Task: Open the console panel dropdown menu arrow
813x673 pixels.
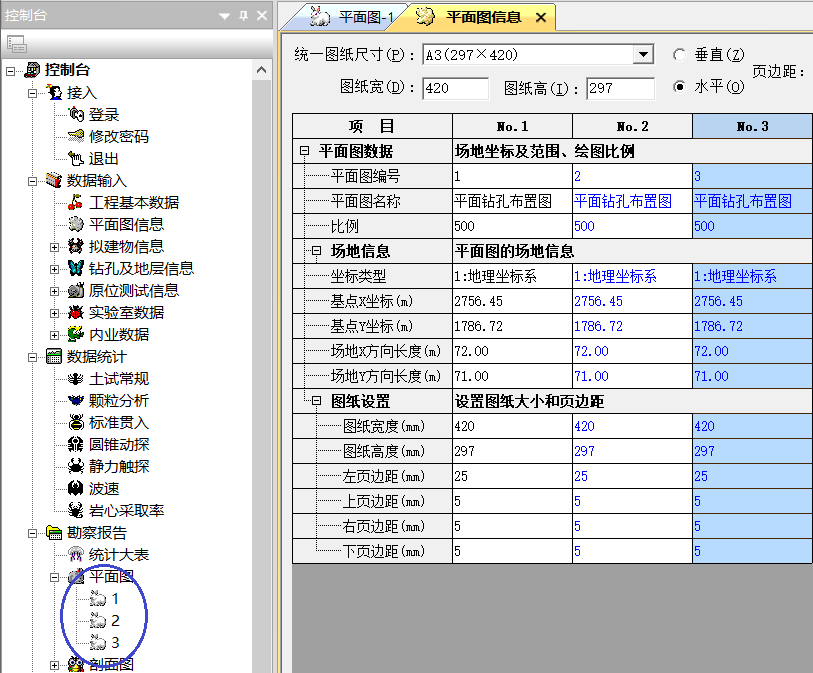Action: (225, 16)
